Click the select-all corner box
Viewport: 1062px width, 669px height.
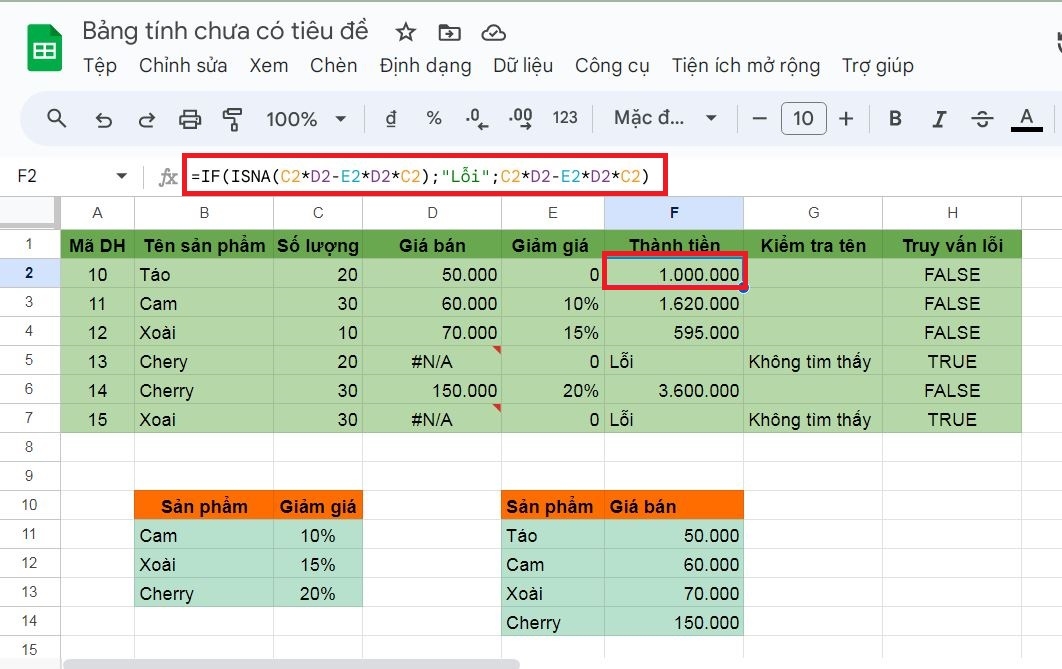(29, 212)
